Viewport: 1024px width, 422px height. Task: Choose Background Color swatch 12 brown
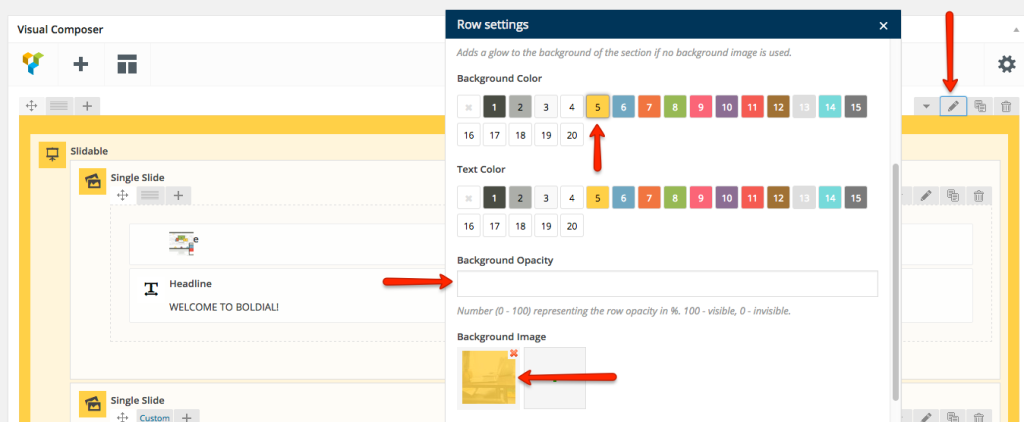point(778,106)
